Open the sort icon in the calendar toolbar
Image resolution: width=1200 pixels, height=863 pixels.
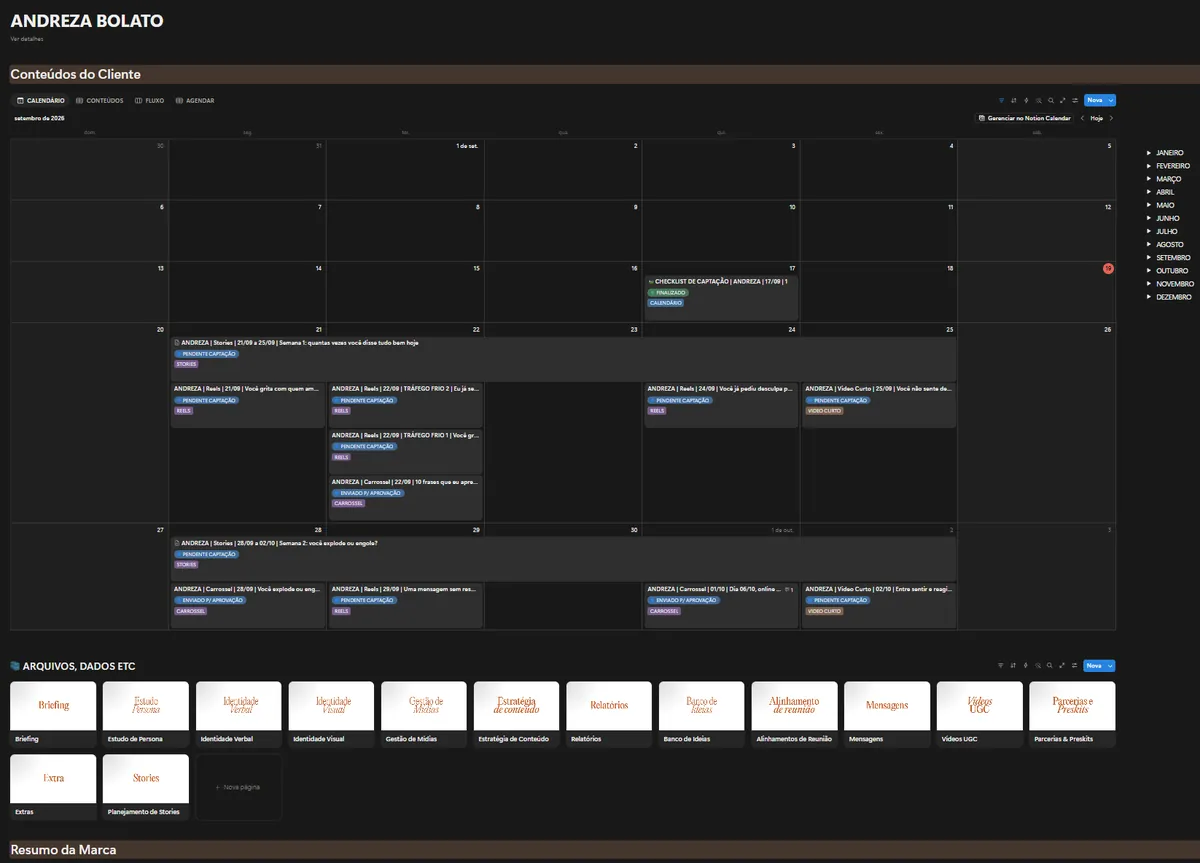point(1014,100)
